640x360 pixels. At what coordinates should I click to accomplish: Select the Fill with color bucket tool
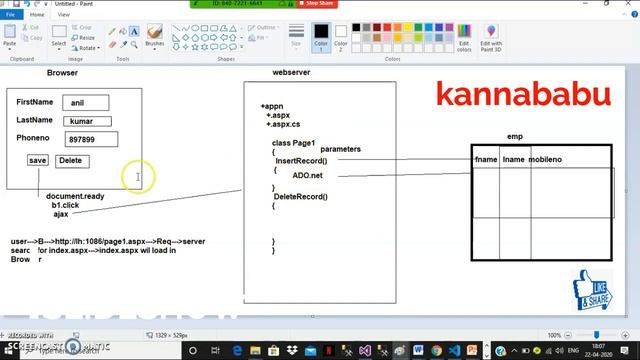click(123, 32)
